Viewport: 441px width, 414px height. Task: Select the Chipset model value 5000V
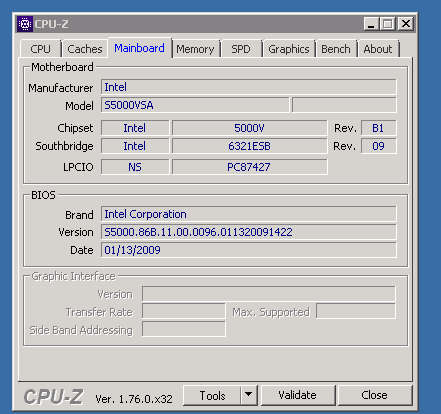coord(249,128)
